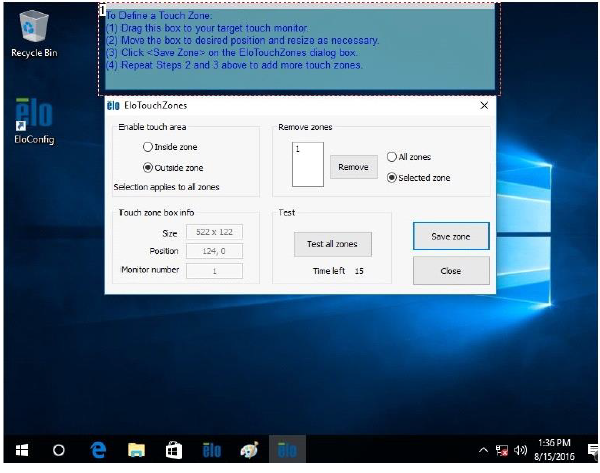Click the active Elo taskbar icon

point(287,450)
